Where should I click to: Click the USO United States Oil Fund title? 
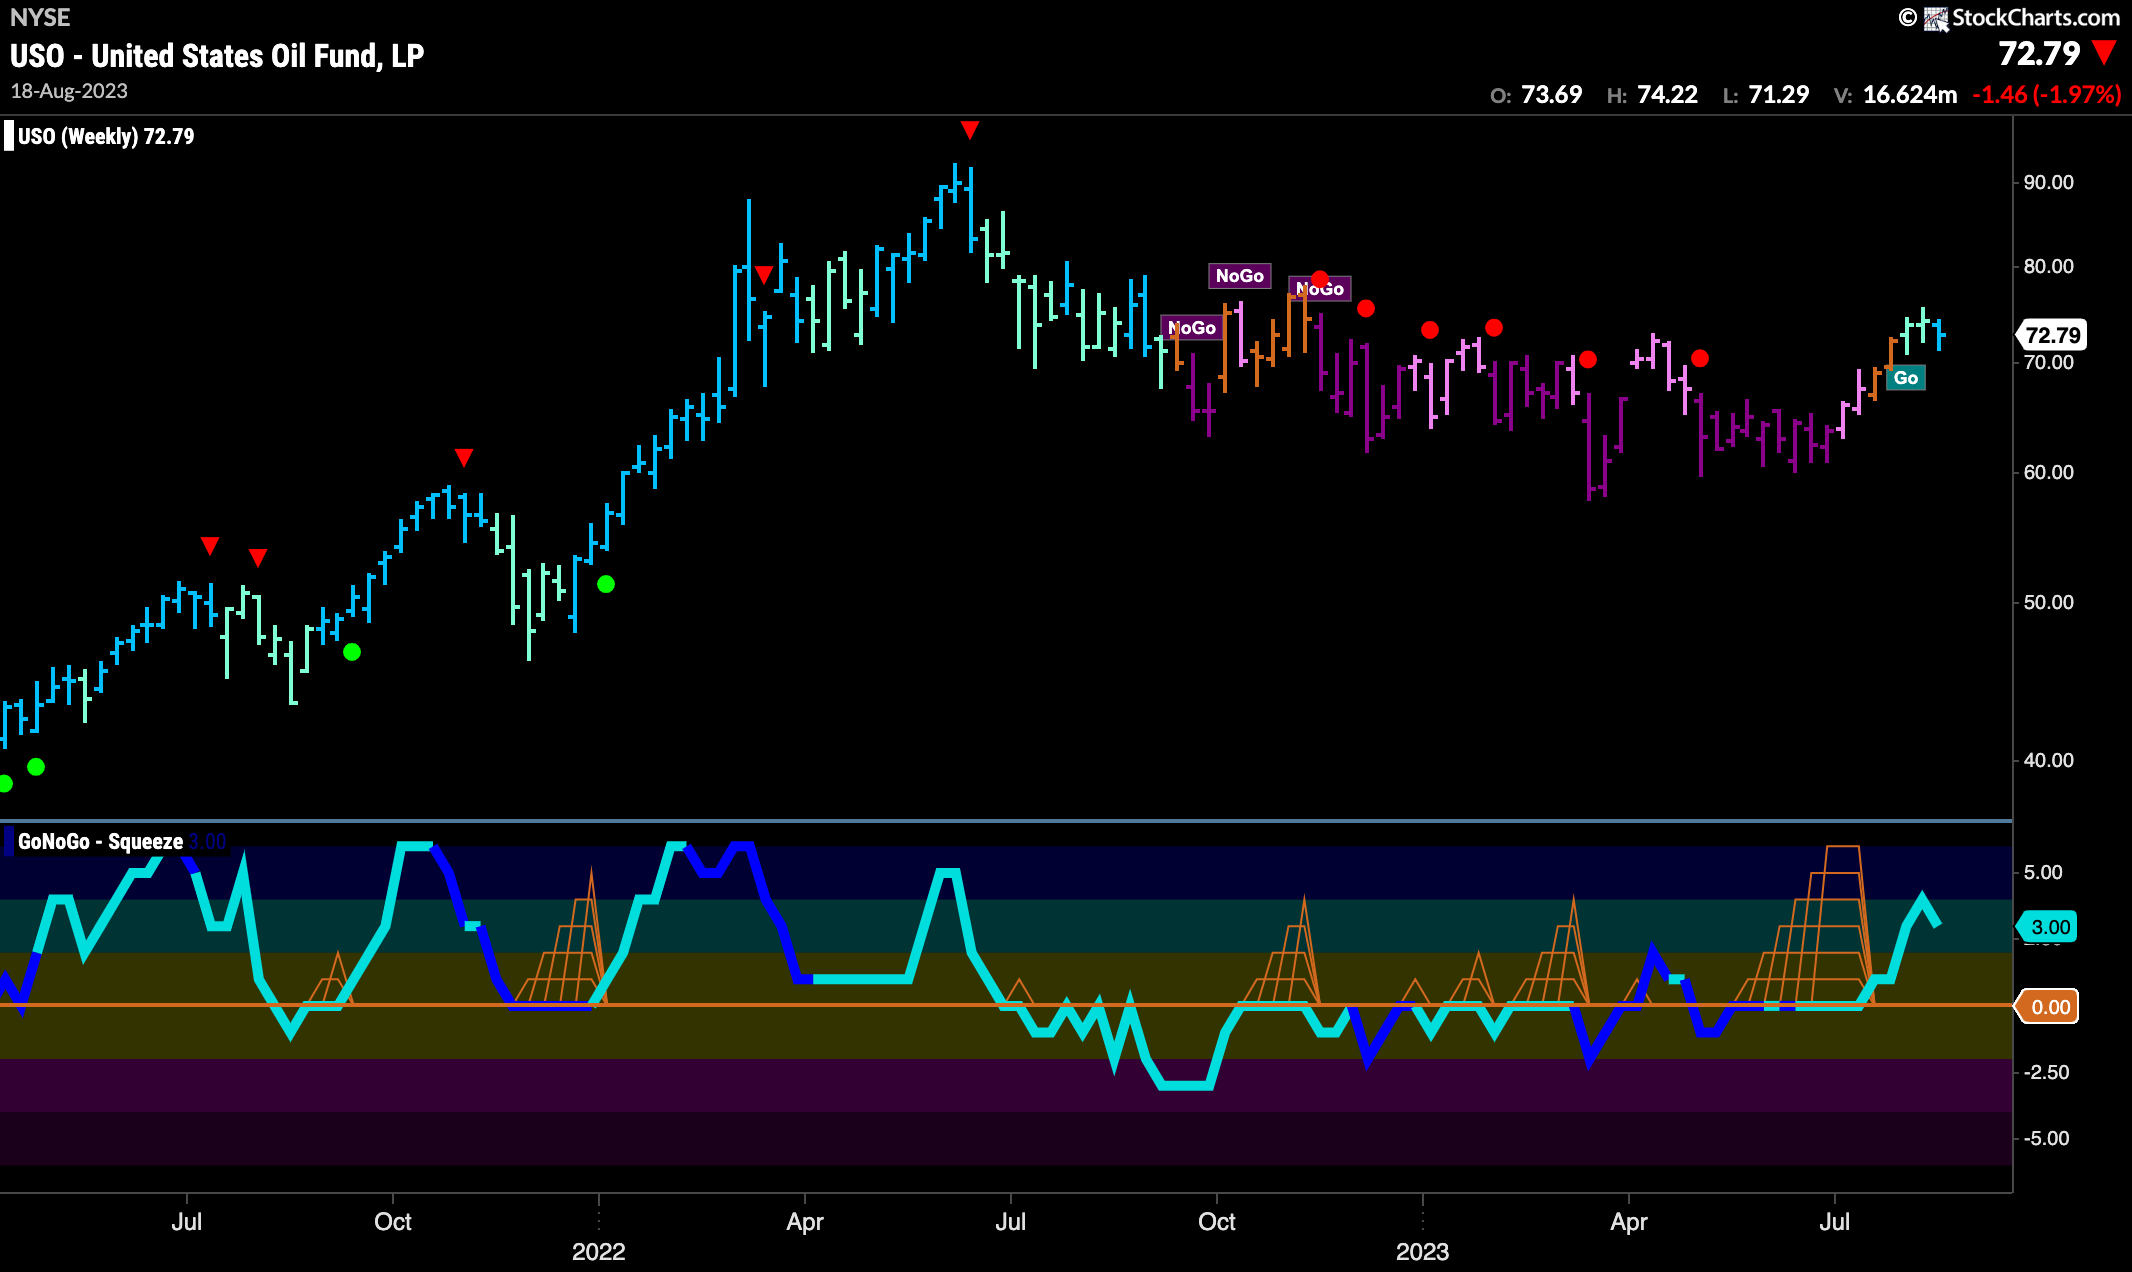tap(217, 56)
